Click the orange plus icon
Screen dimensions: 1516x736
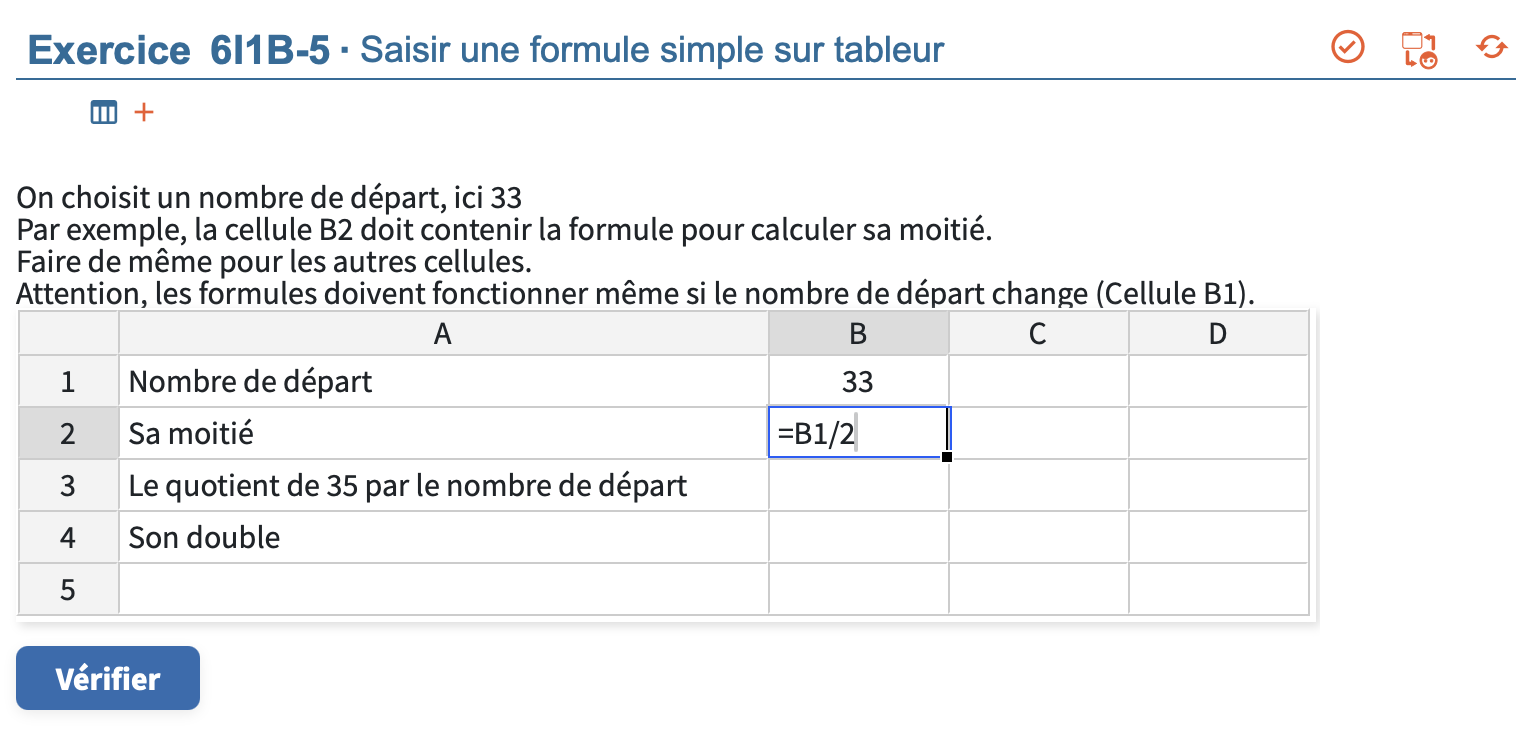coord(144,112)
